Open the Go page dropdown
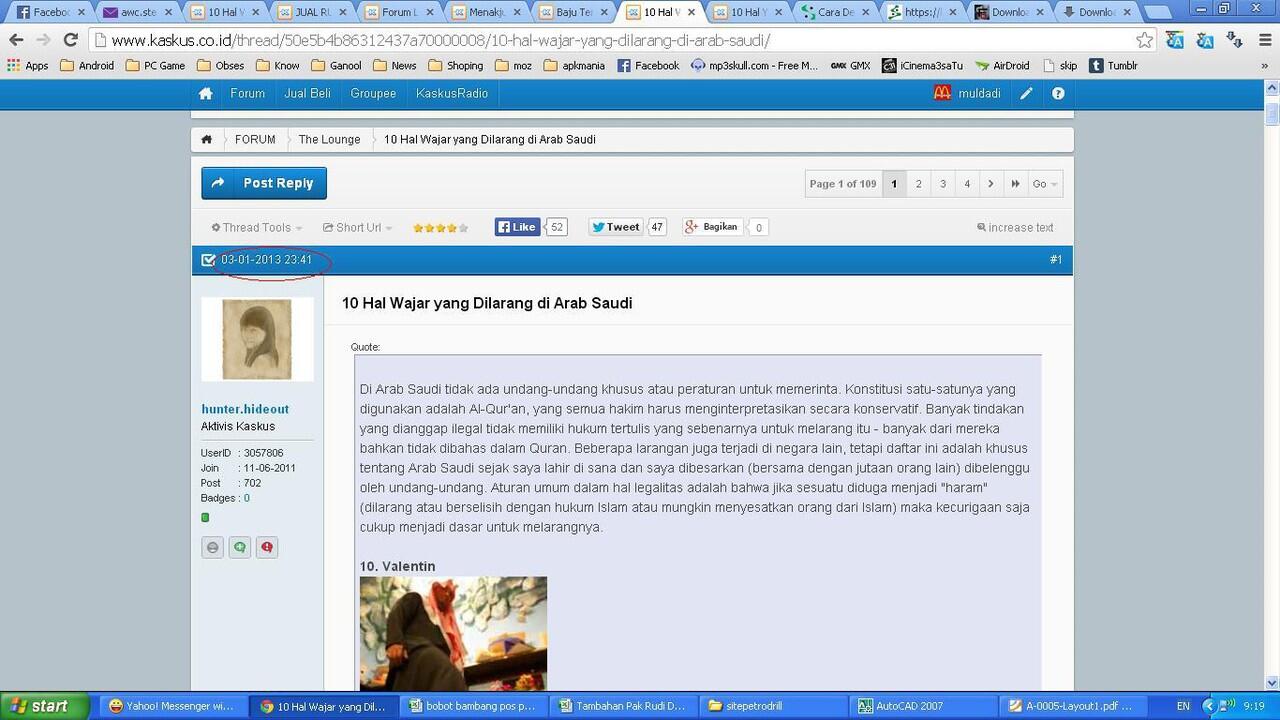Screen dimensions: 1280x720 1045,184
